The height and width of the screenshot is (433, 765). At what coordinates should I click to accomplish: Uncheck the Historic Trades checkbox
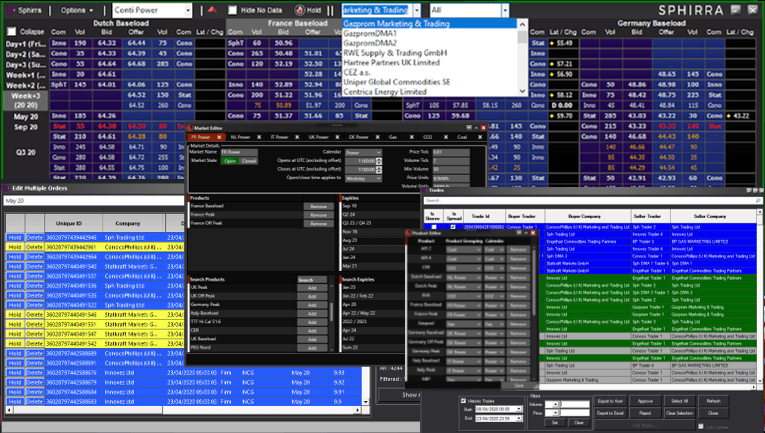(x=463, y=400)
